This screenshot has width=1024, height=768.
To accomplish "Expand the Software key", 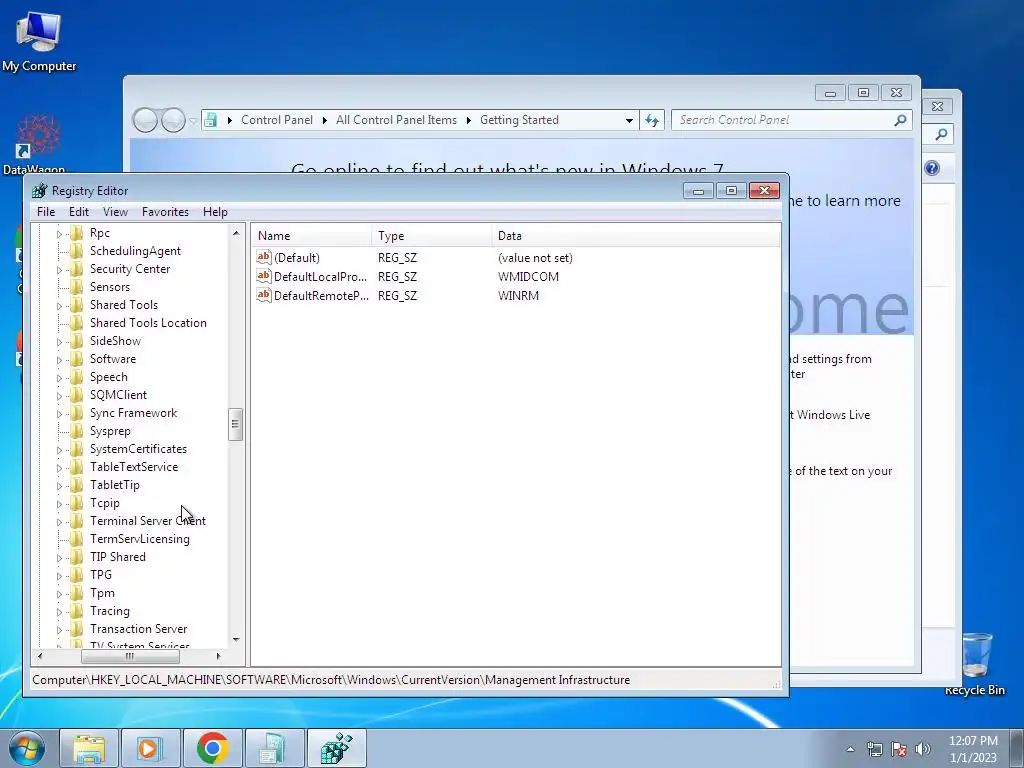I will tap(59, 359).
